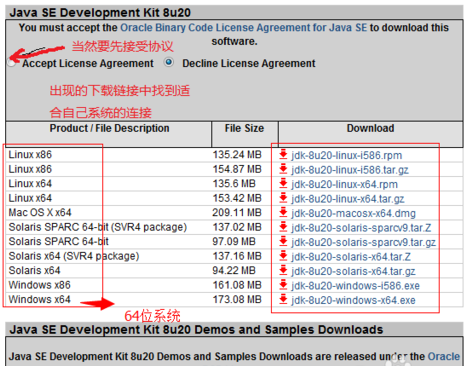This screenshot has height=366, width=468.
Task: Click the Windows x64 row label
Action: (39, 299)
